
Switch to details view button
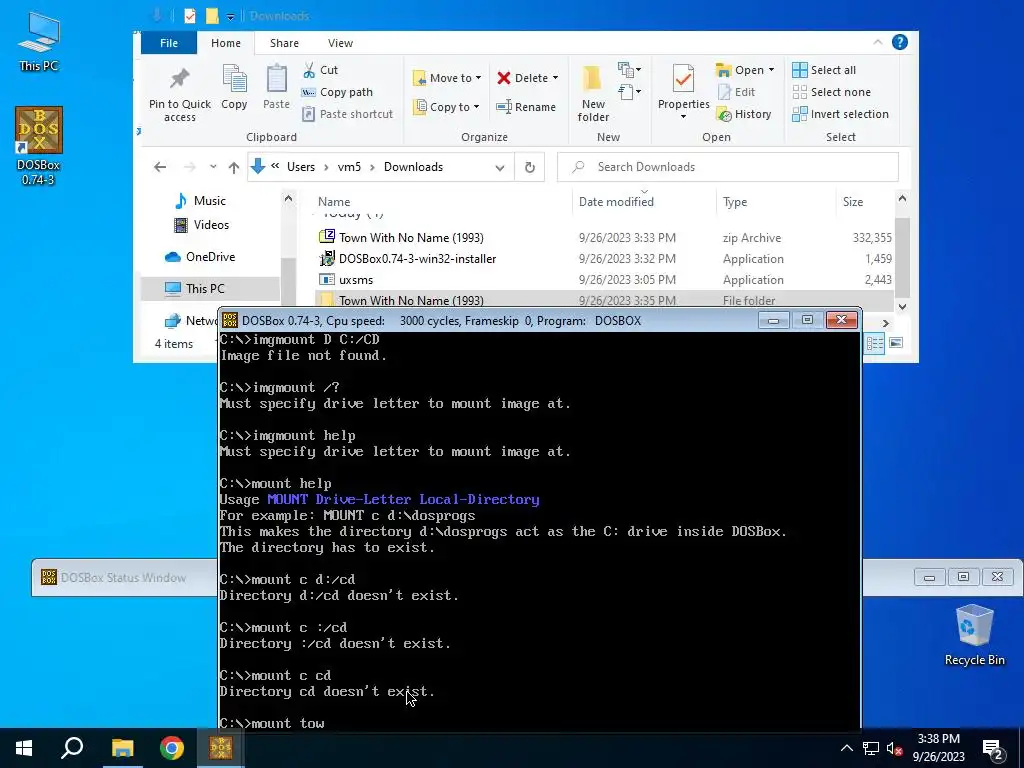(874, 343)
